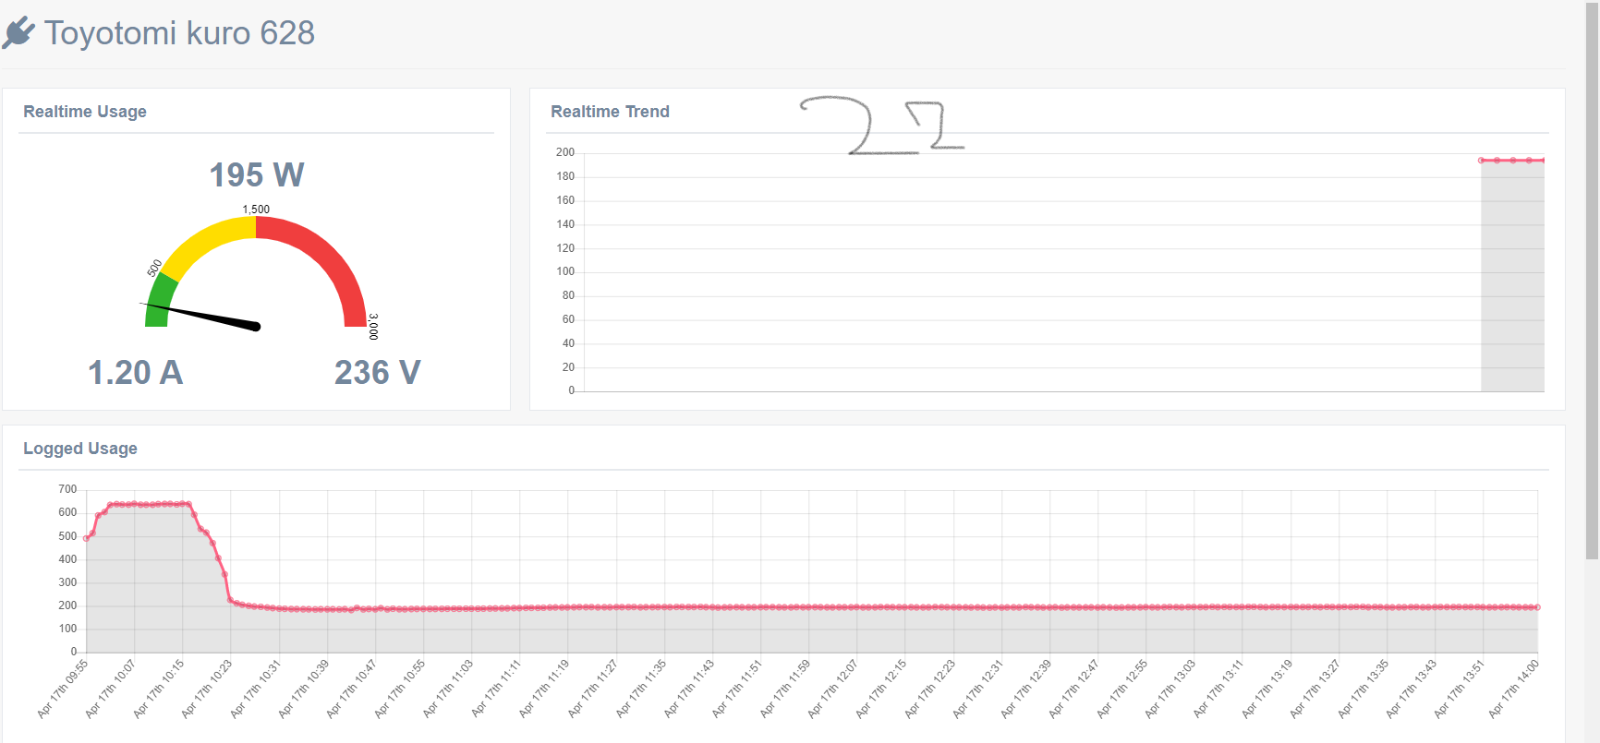The height and width of the screenshot is (743, 1600).
Task: Click the 640 W peak on Logged Usage line
Action: tap(150, 504)
